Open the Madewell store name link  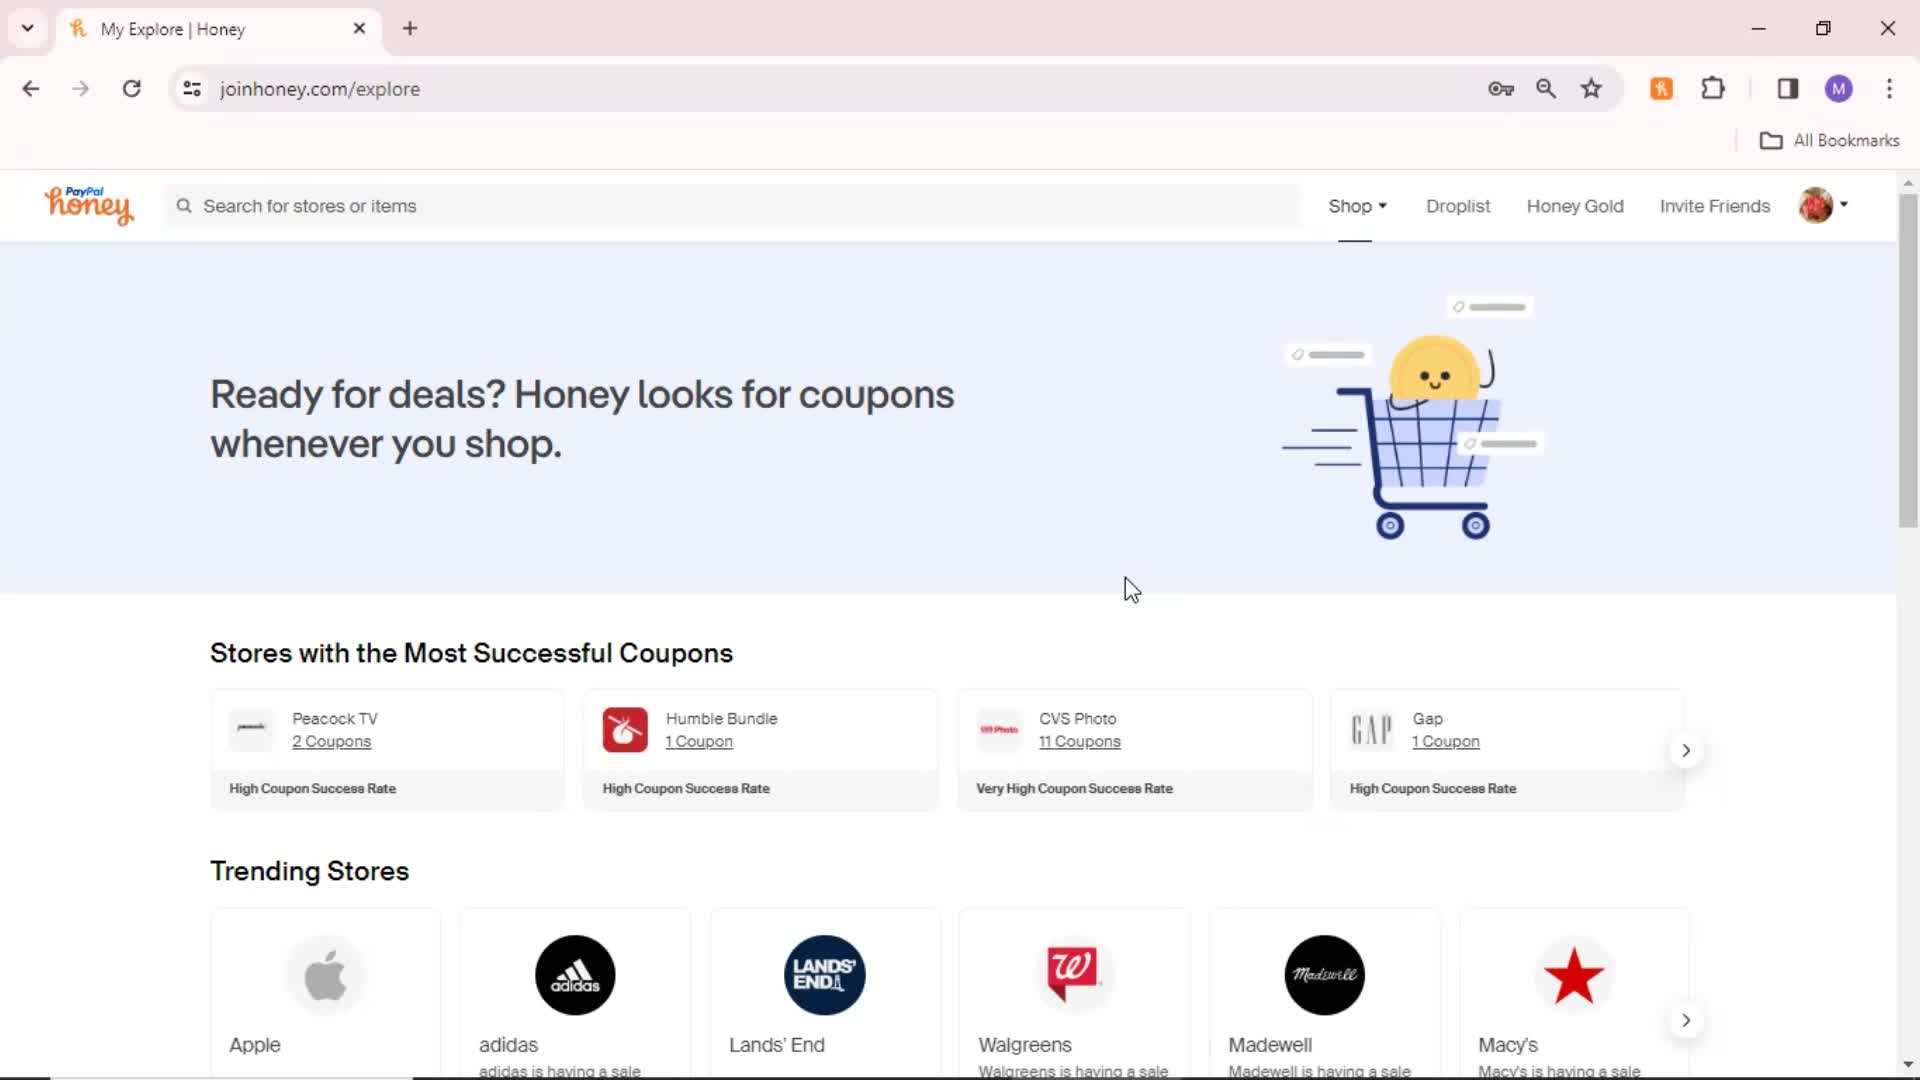(1270, 1045)
